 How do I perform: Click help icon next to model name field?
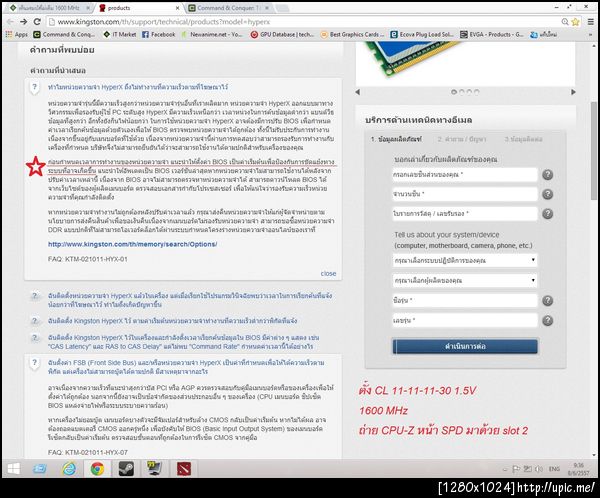pos(548,300)
